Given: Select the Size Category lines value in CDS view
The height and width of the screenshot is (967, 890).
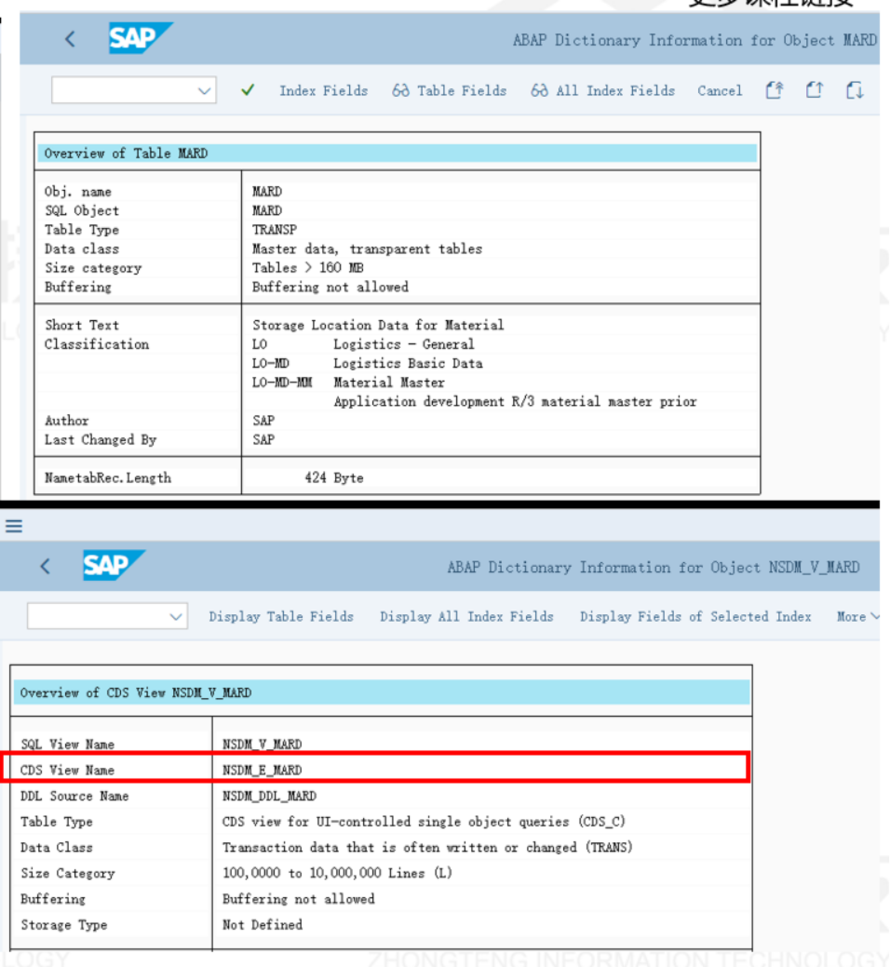Looking at the screenshot, I should coord(337,873).
